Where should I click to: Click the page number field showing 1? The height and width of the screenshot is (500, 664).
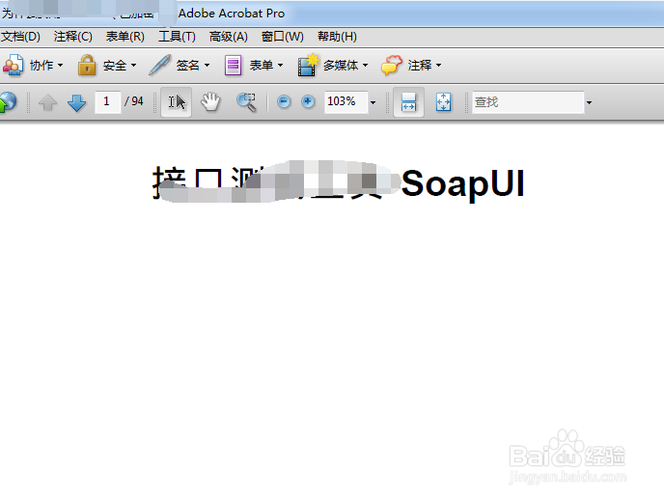108,102
